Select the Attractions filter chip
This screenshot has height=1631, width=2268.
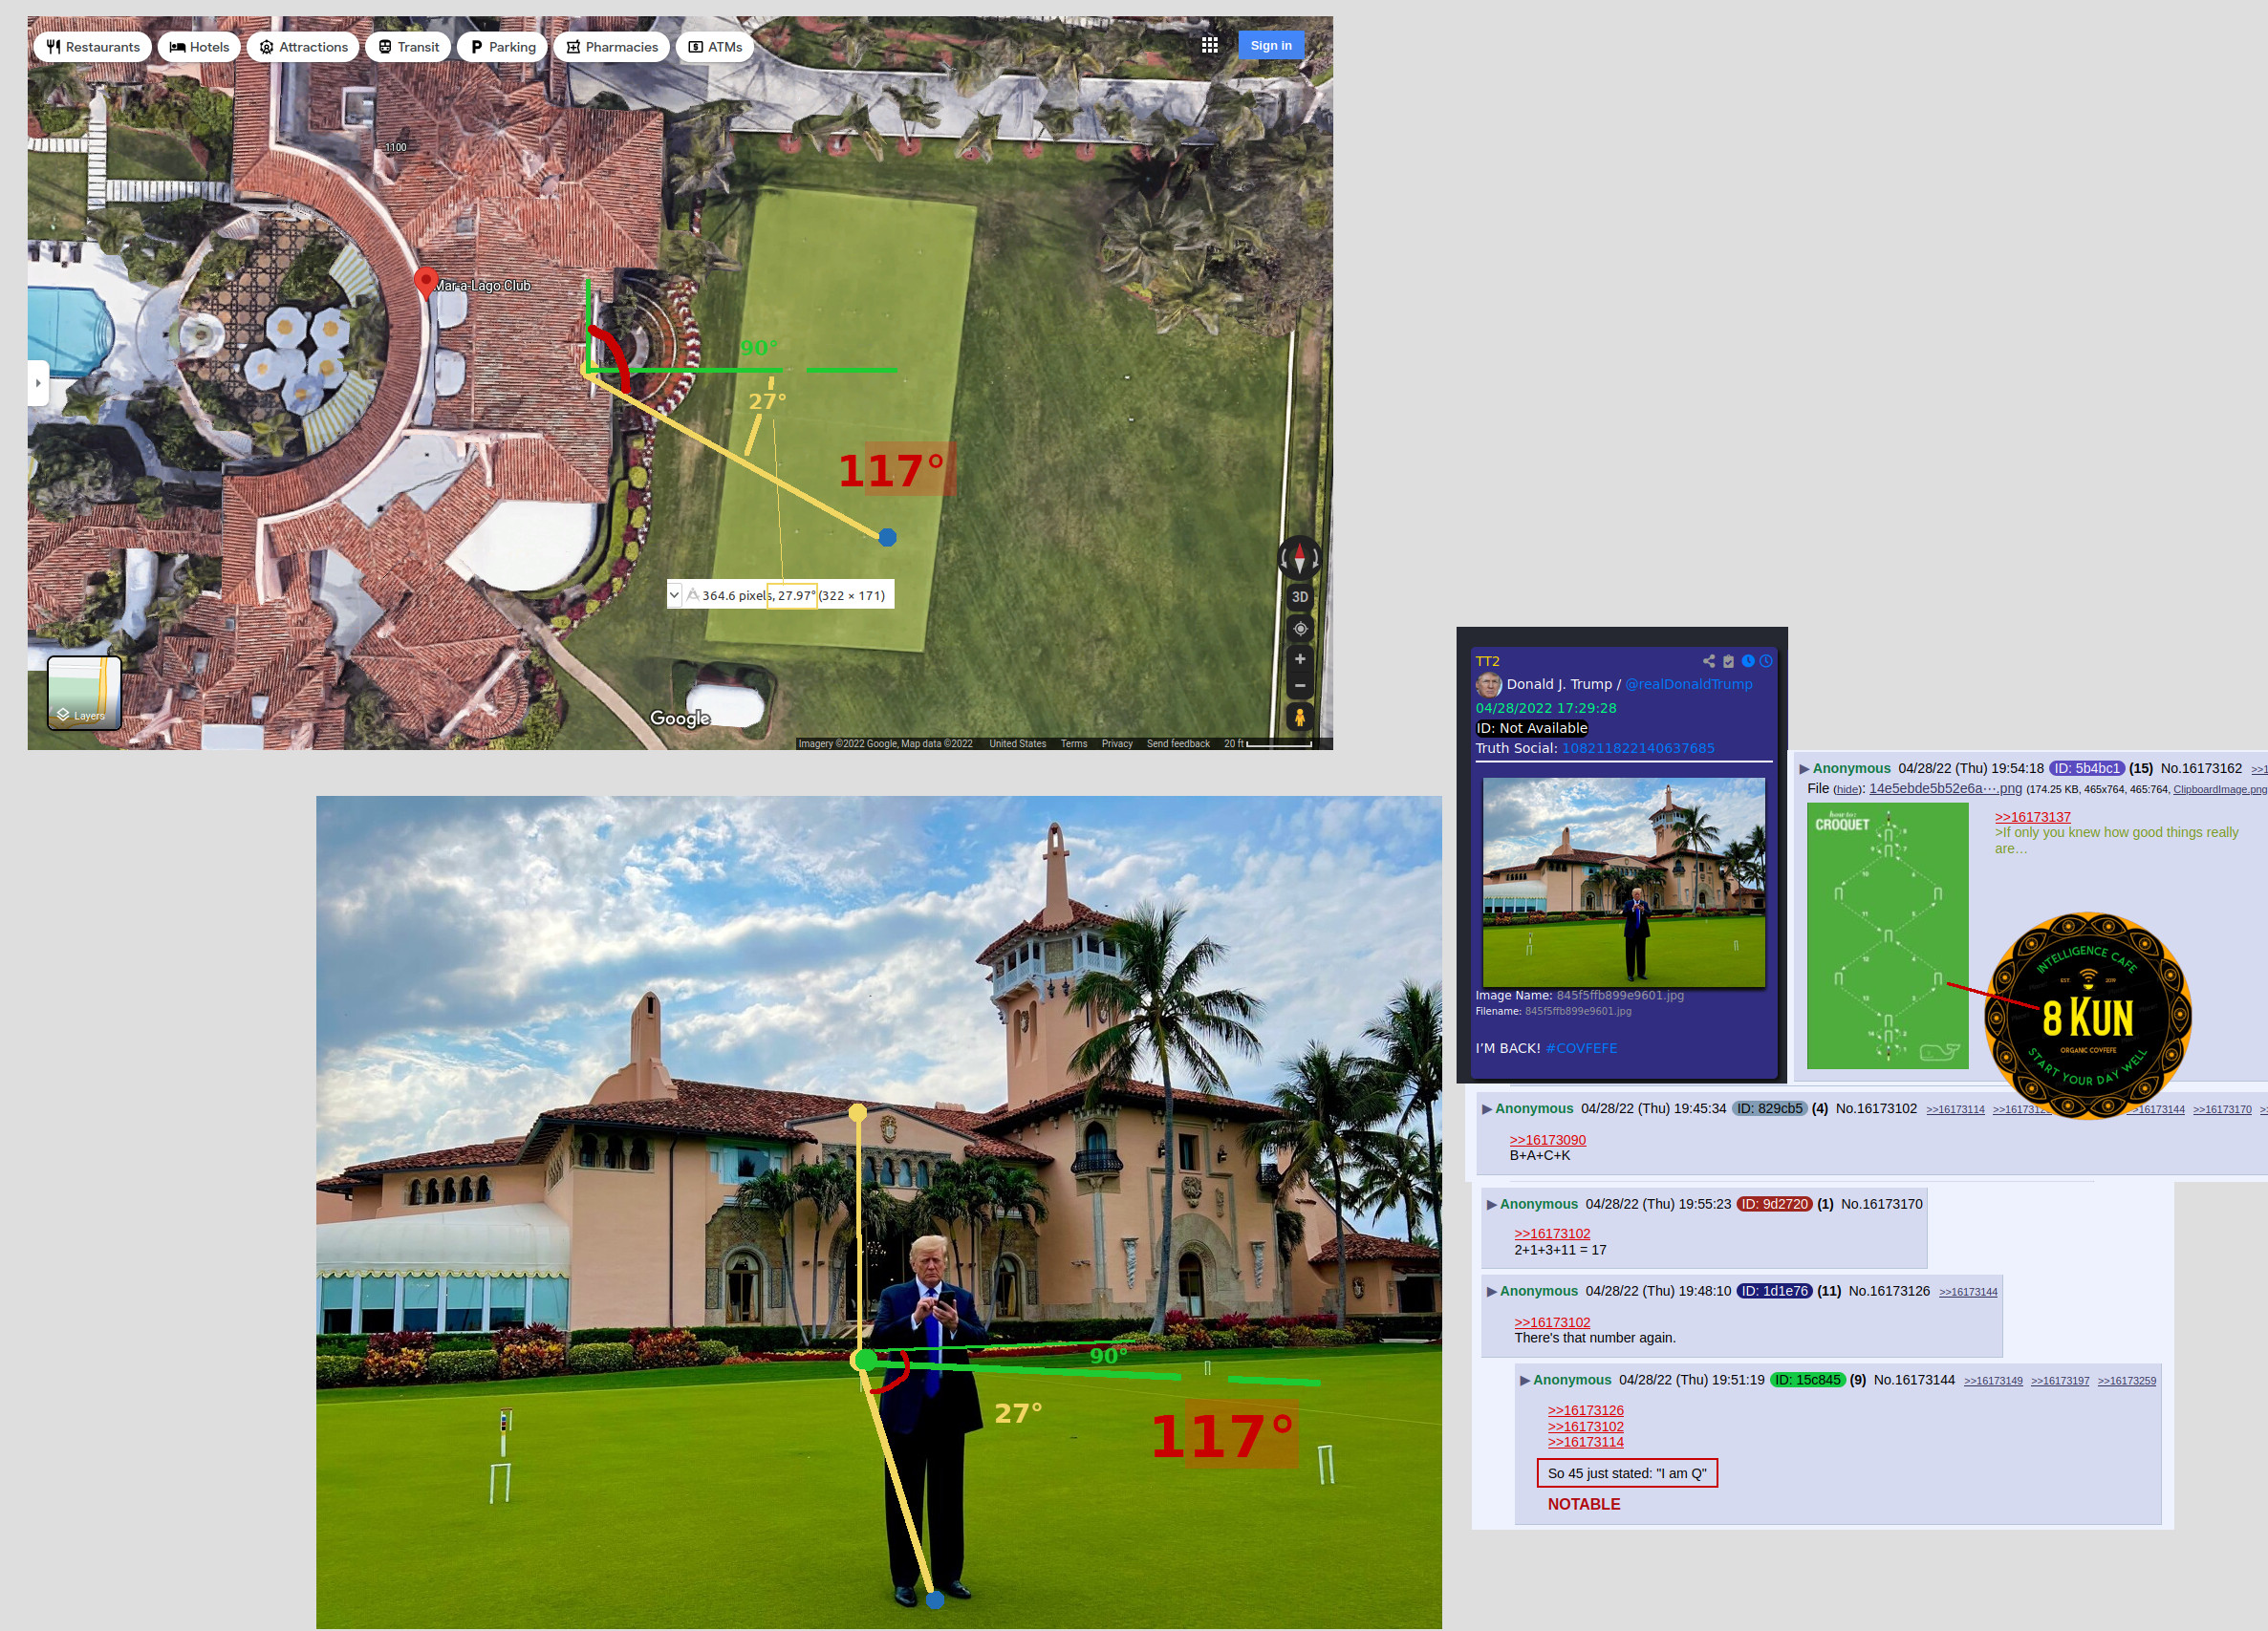click(303, 47)
